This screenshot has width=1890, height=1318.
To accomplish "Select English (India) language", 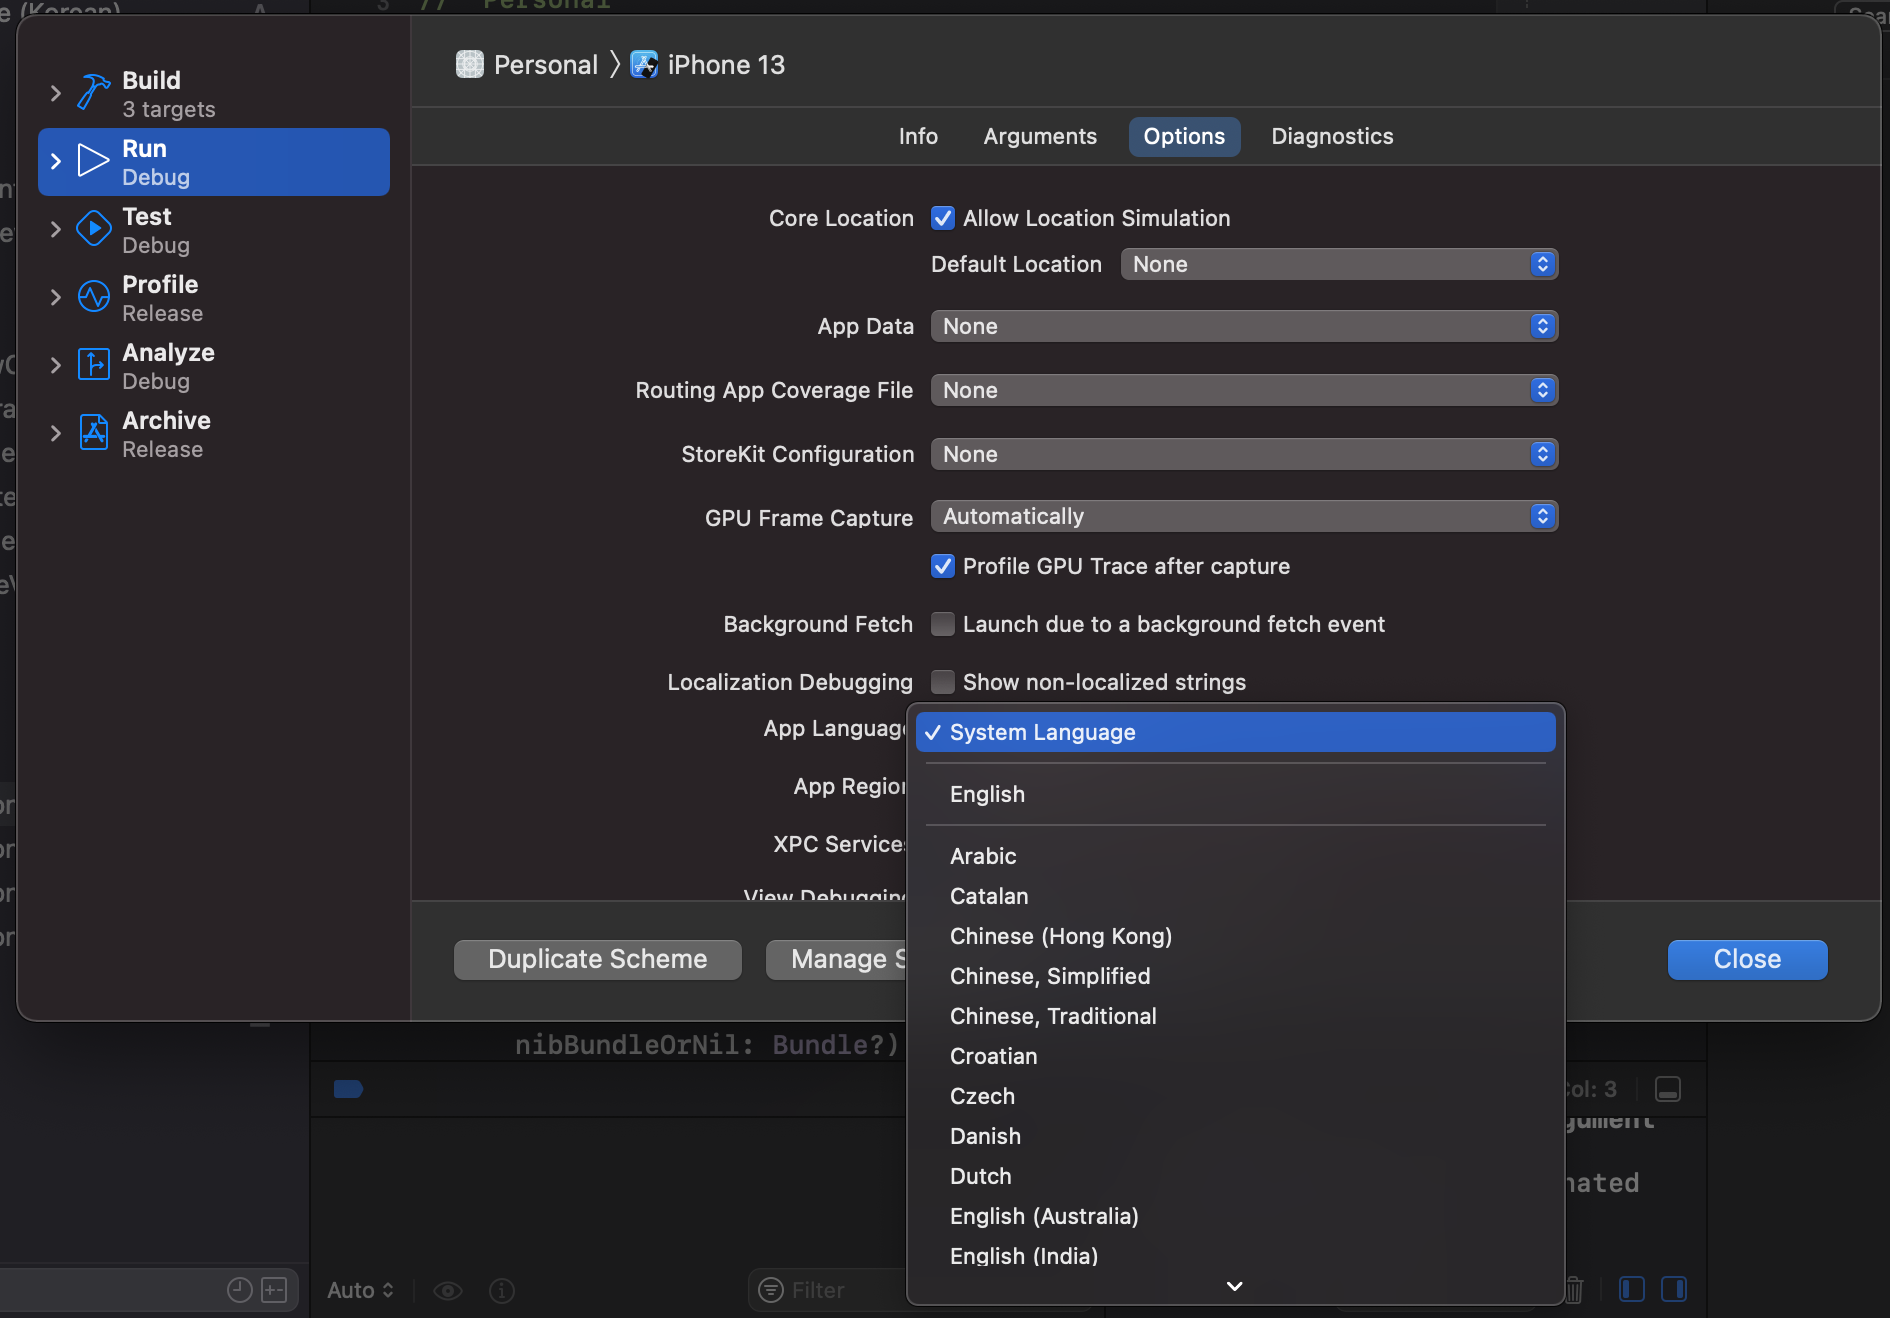I will click(1235, 1254).
